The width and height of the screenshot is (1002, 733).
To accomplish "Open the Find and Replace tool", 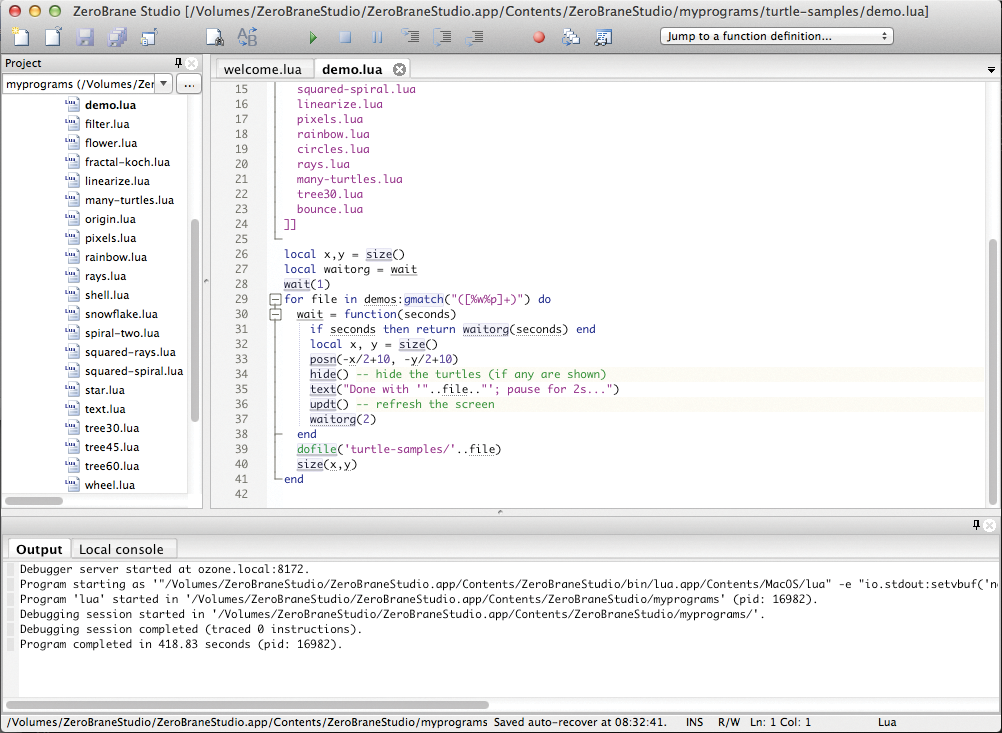I will click(246, 36).
